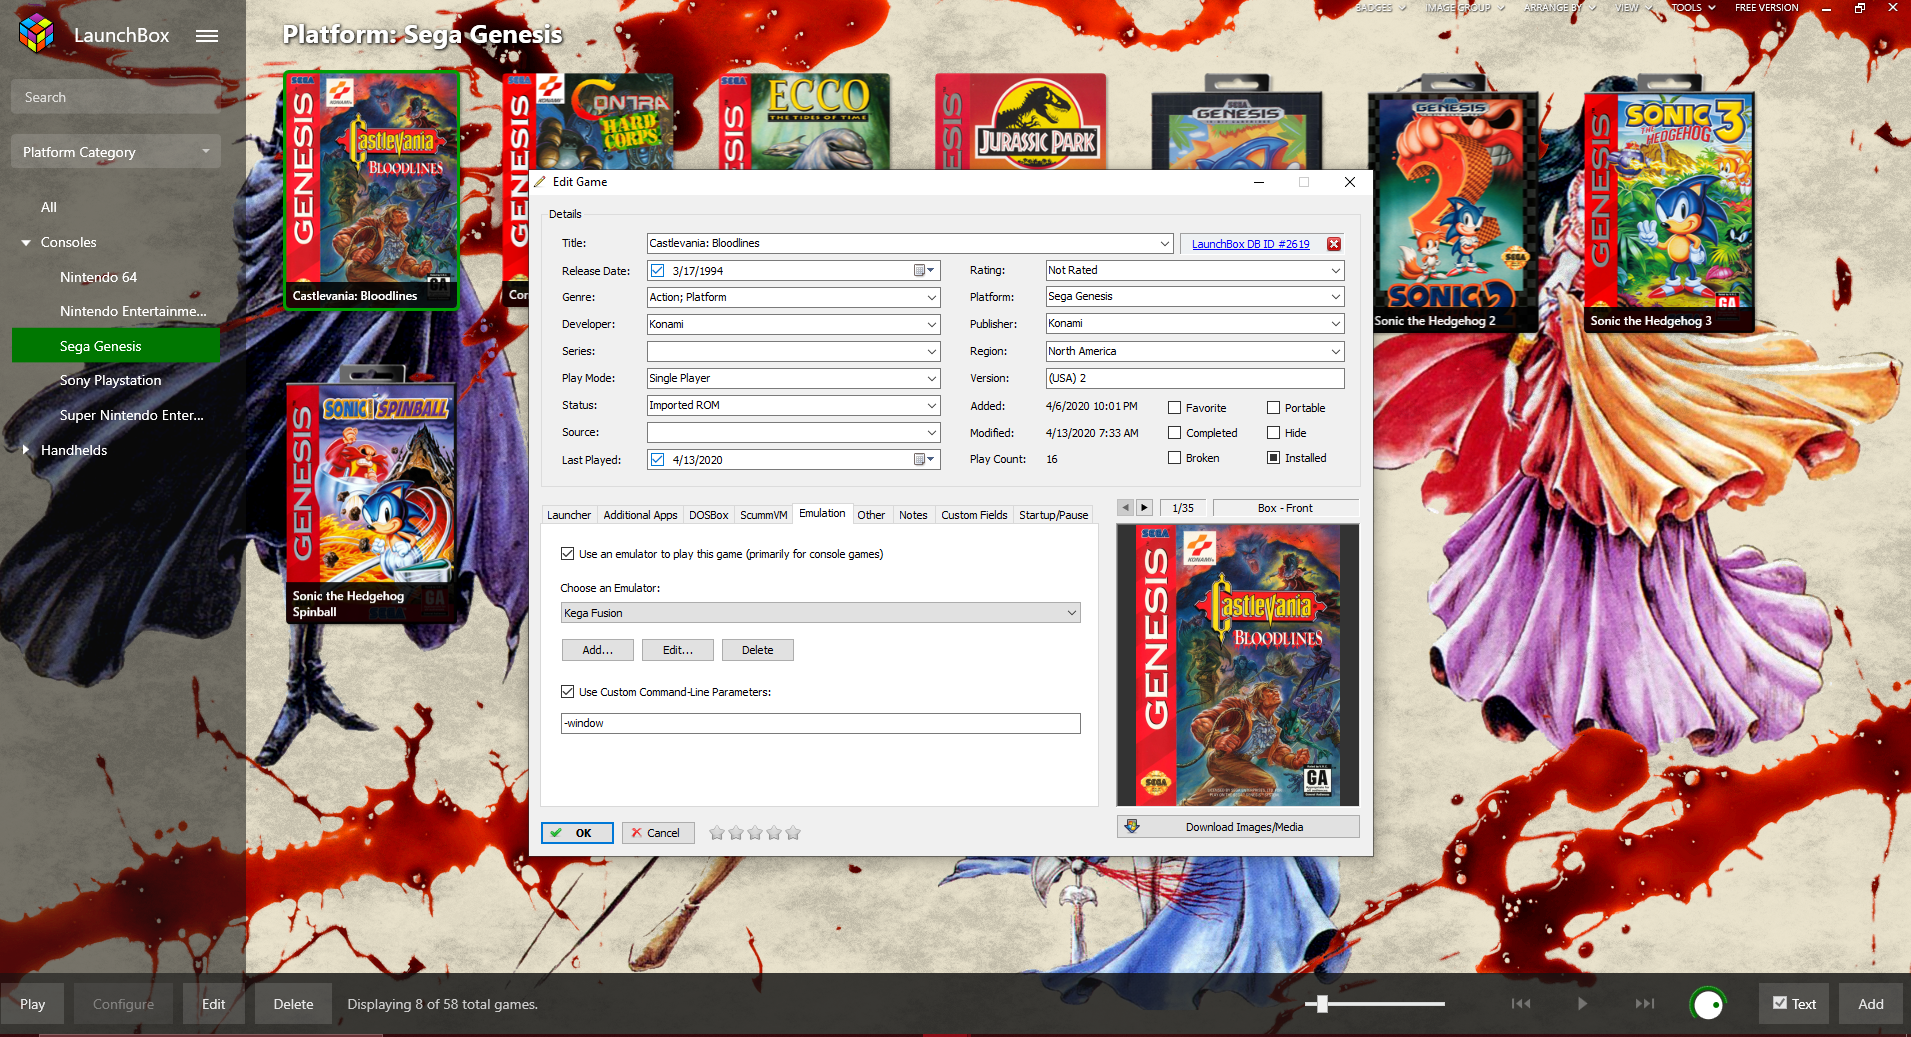Open the Release Date calendar picker
The image size is (1911, 1037).
pyautogui.click(x=925, y=271)
